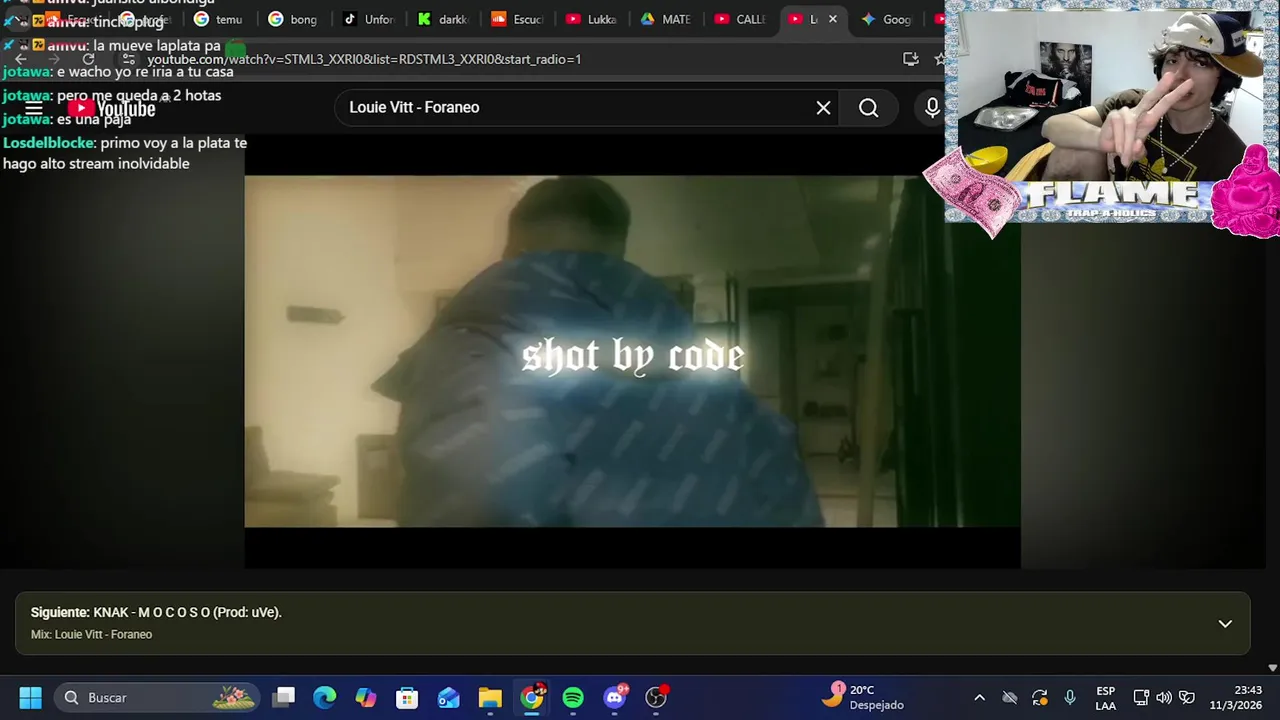
Task: Expand the Siguiente queue panel chevron
Action: (x=1225, y=623)
